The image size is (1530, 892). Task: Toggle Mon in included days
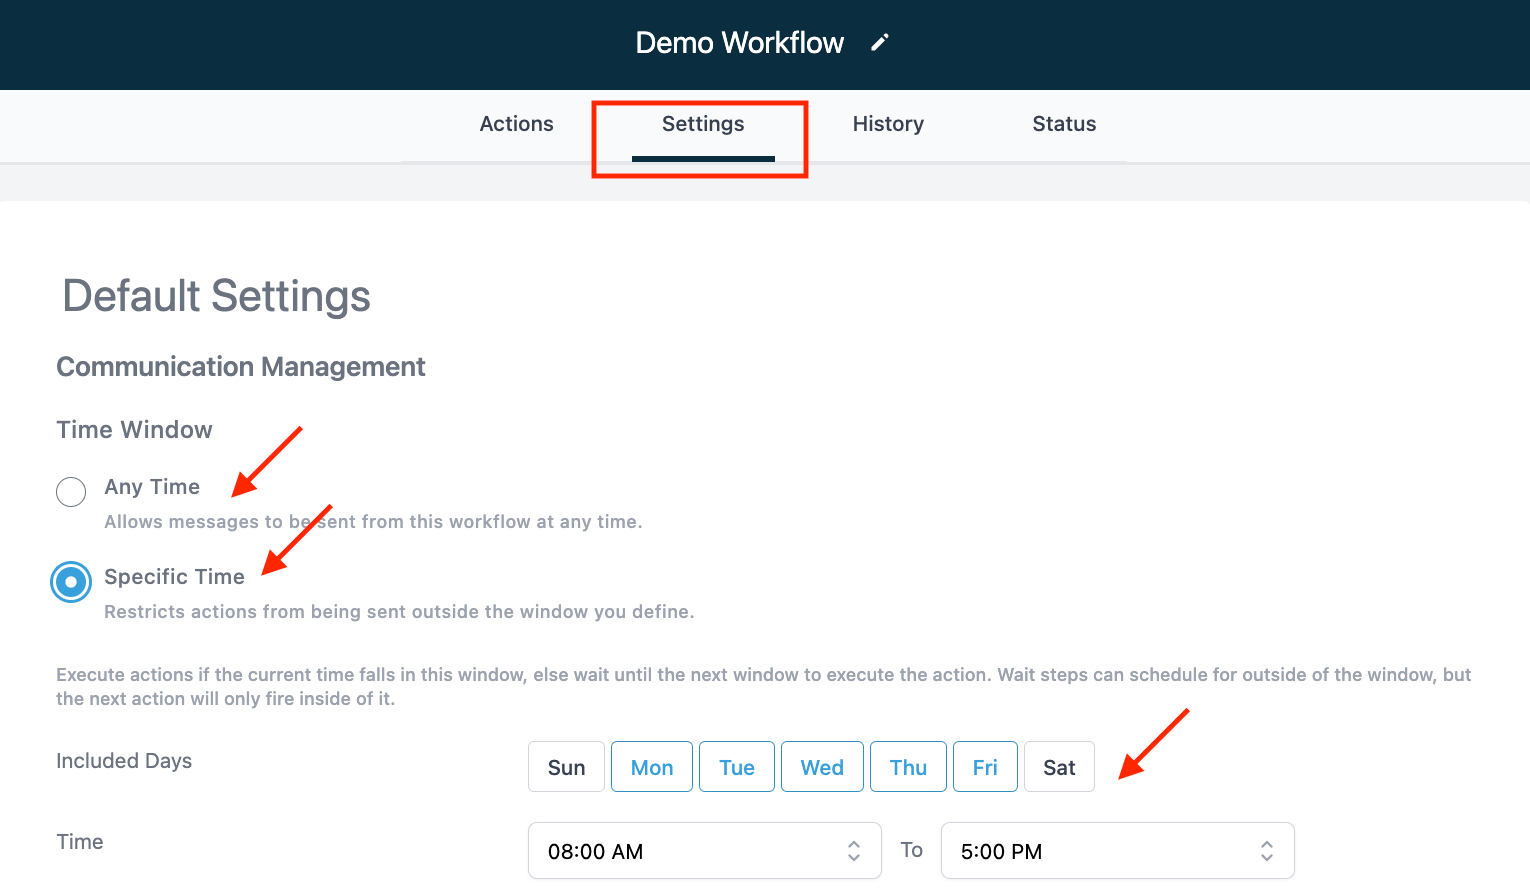point(652,767)
